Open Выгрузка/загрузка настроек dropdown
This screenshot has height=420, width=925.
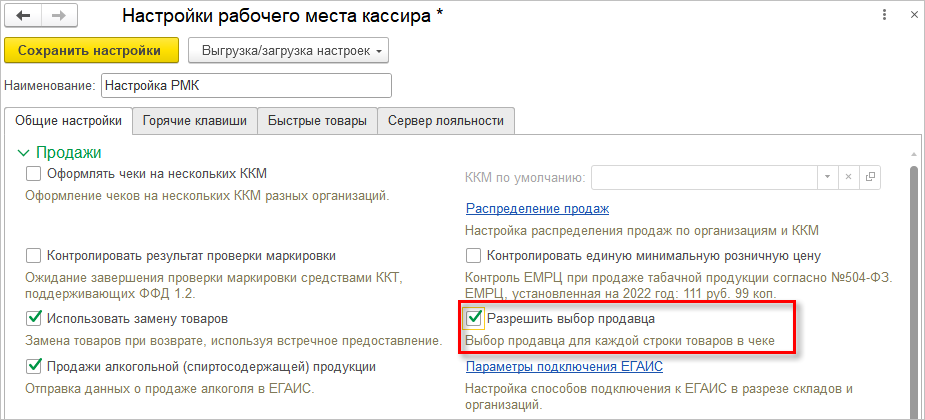pos(287,49)
